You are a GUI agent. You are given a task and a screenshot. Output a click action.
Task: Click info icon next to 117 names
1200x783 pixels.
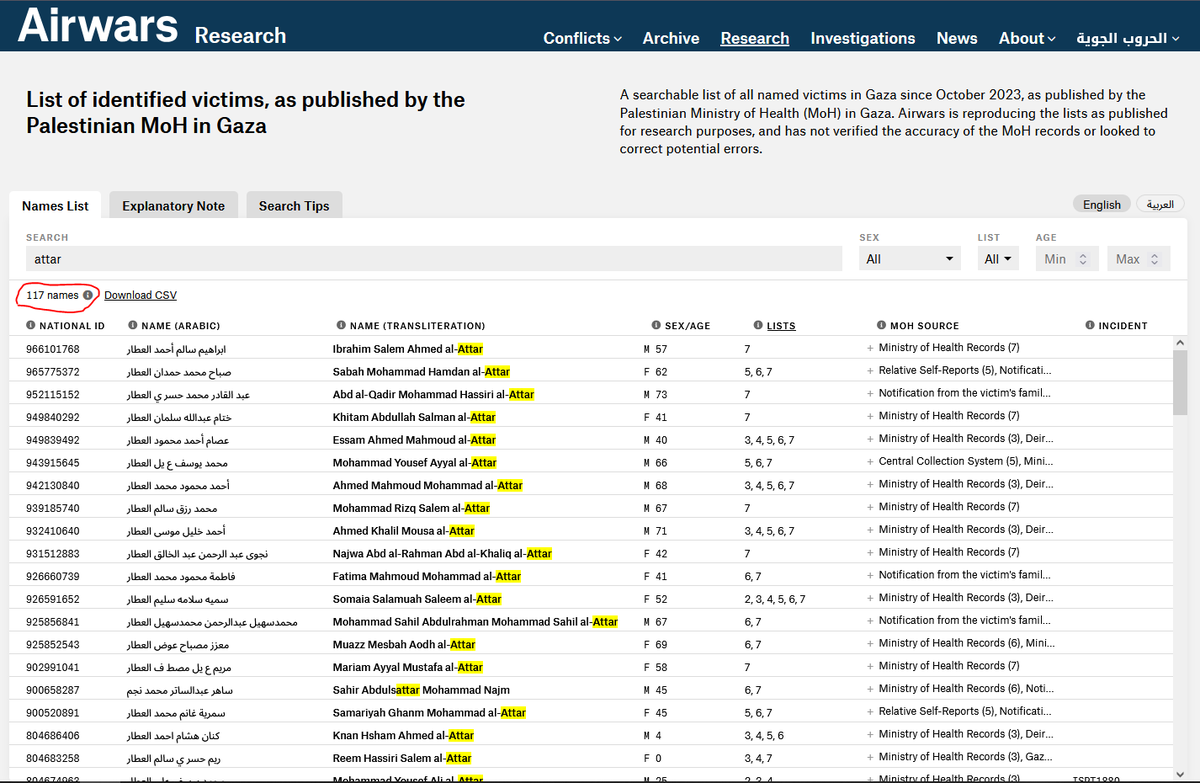tap(88, 296)
